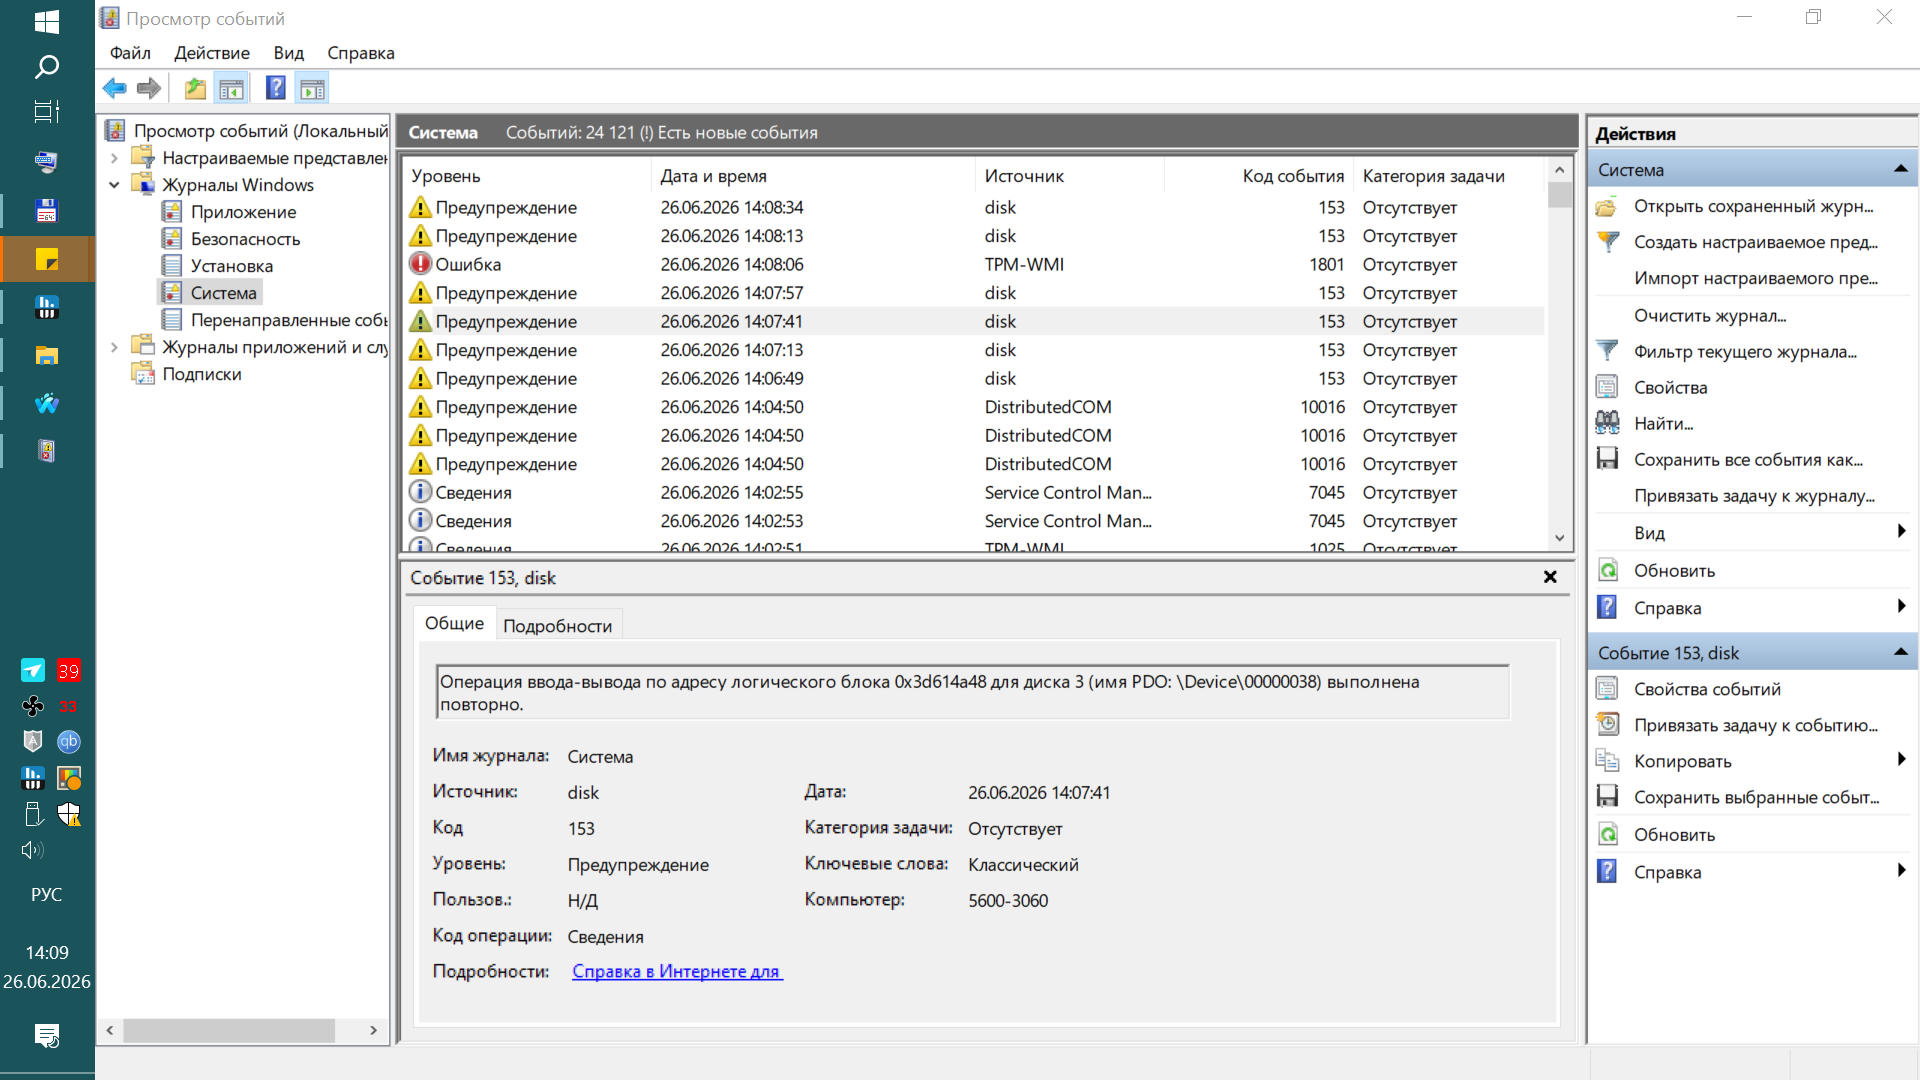Open the Действие menu
Screen dimensions: 1920x1080
(x=212, y=53)
